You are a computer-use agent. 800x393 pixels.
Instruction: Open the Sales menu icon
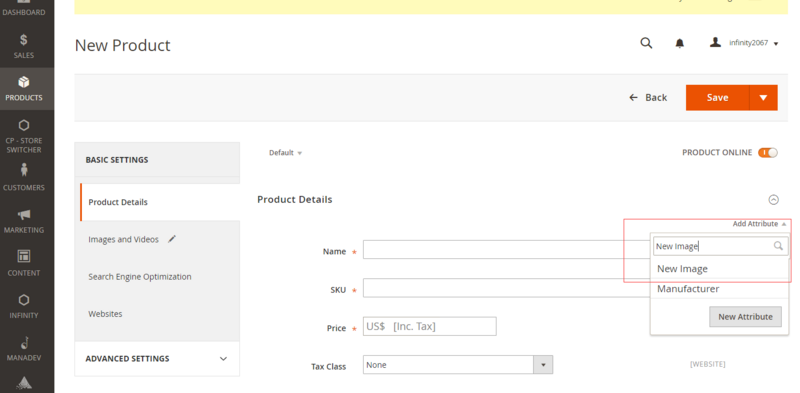tap(23, 40)
